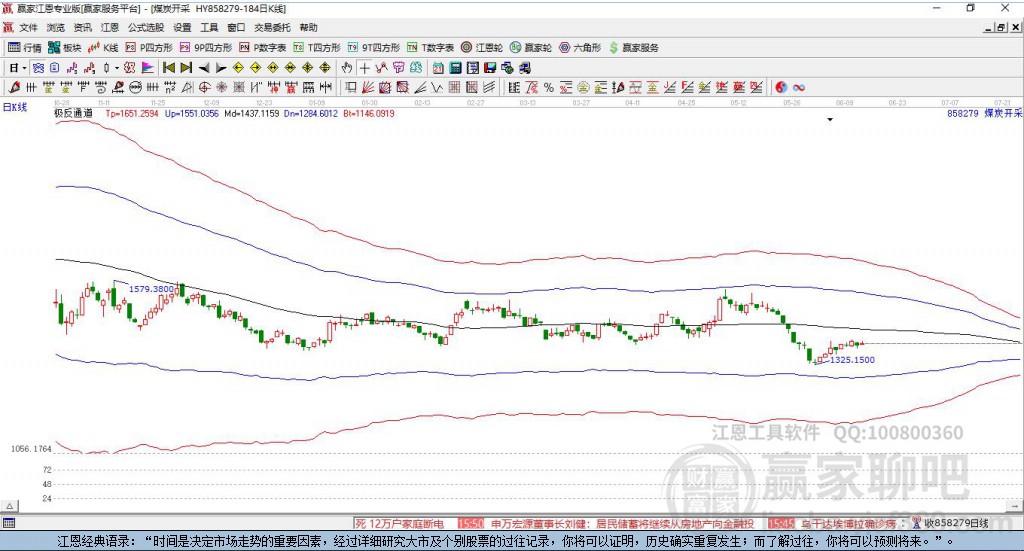Select the Gann fan lines tool
This screenshot has height=551, width=1024.
tap(368, 87)
